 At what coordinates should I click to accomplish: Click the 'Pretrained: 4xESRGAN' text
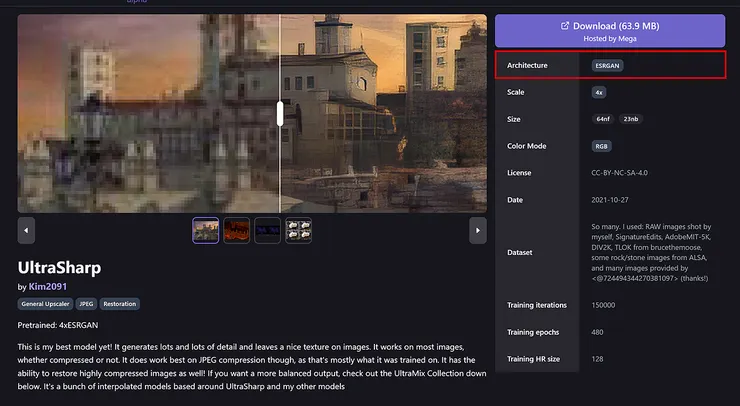point(58,325)
